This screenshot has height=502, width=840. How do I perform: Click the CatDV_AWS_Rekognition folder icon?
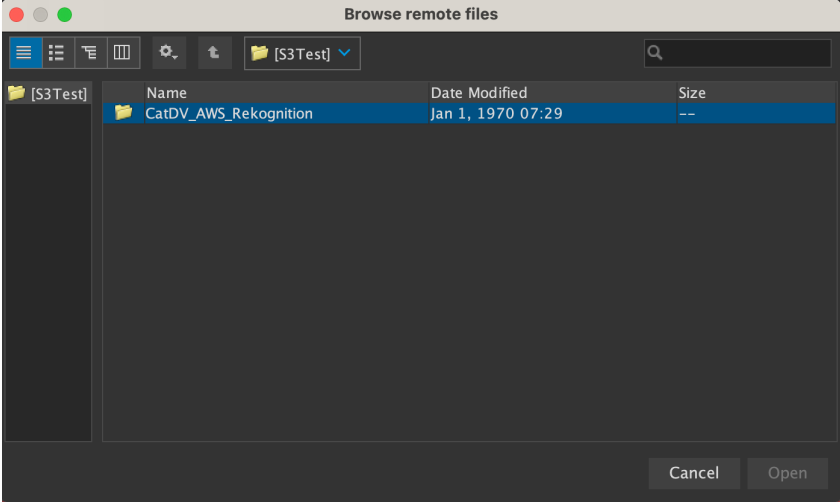coord(123,113)
